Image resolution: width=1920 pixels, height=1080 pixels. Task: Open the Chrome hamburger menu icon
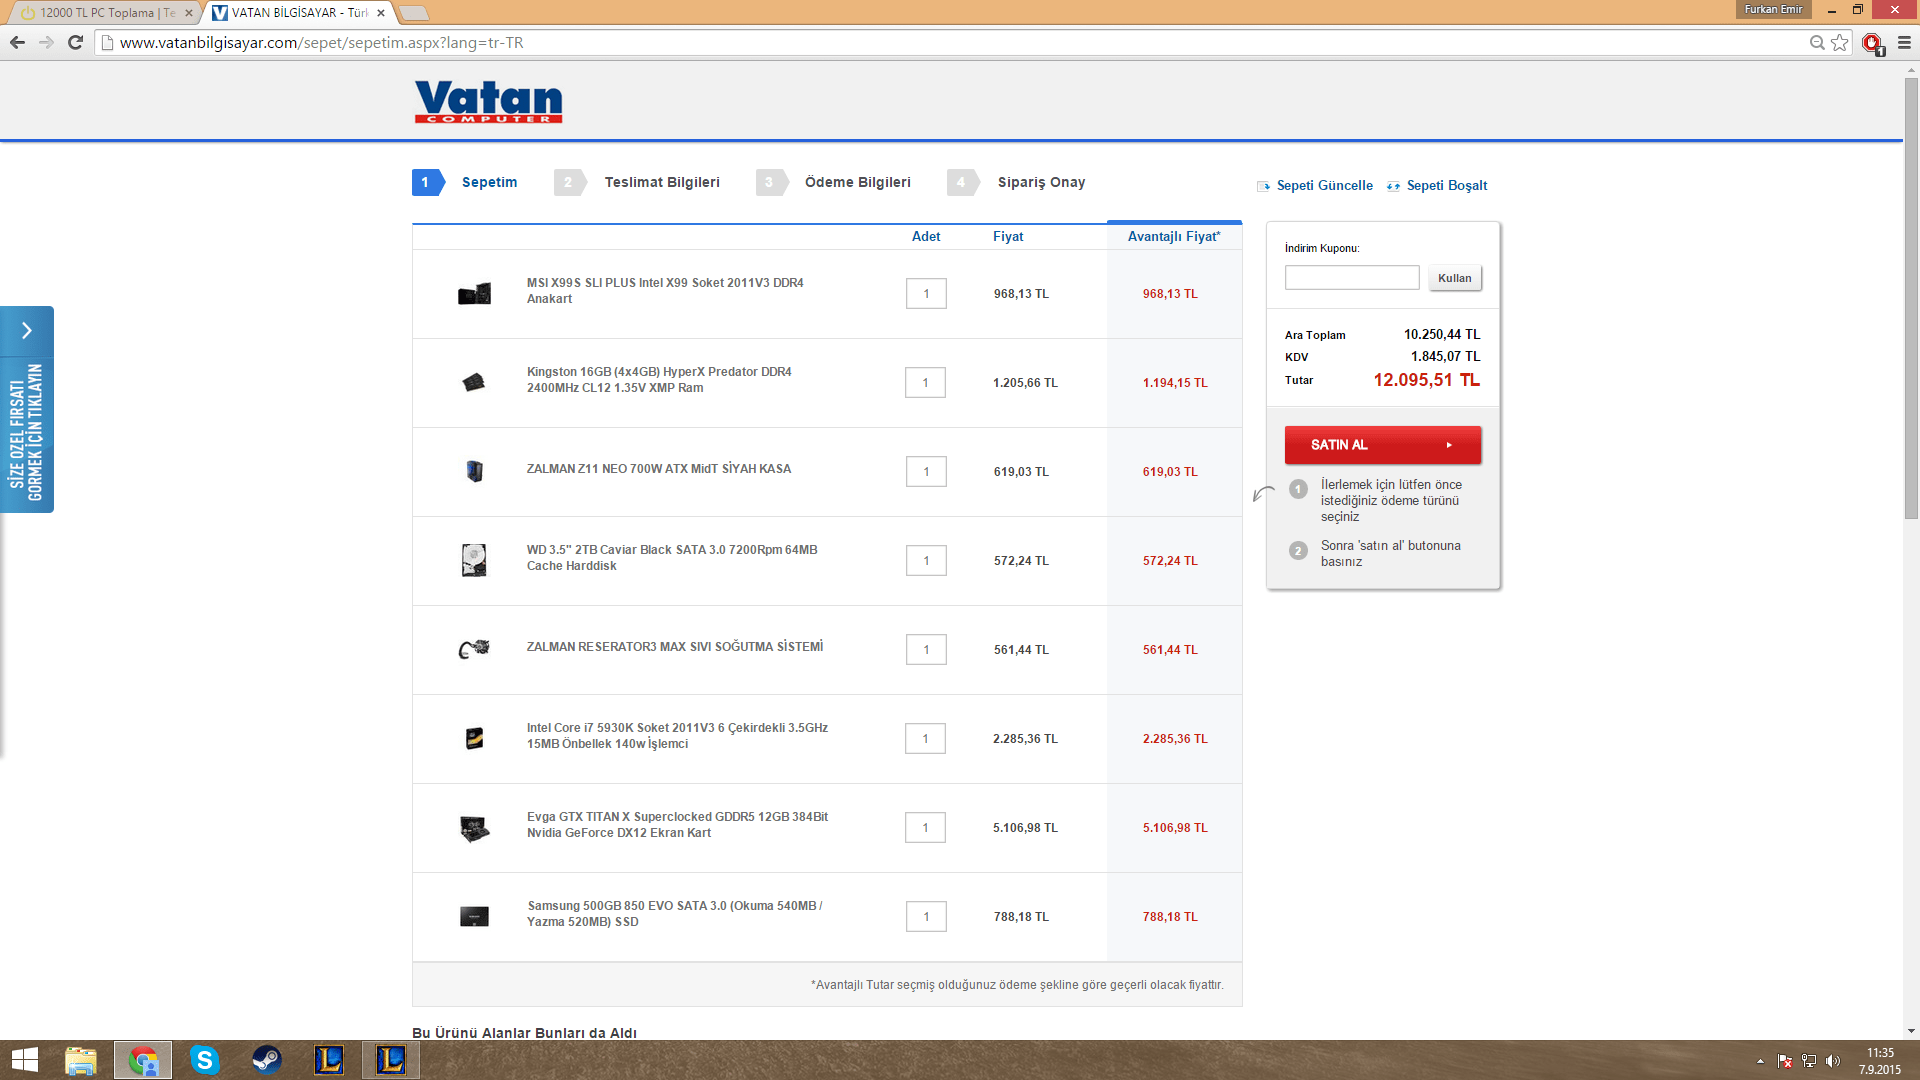point(1904,42)
